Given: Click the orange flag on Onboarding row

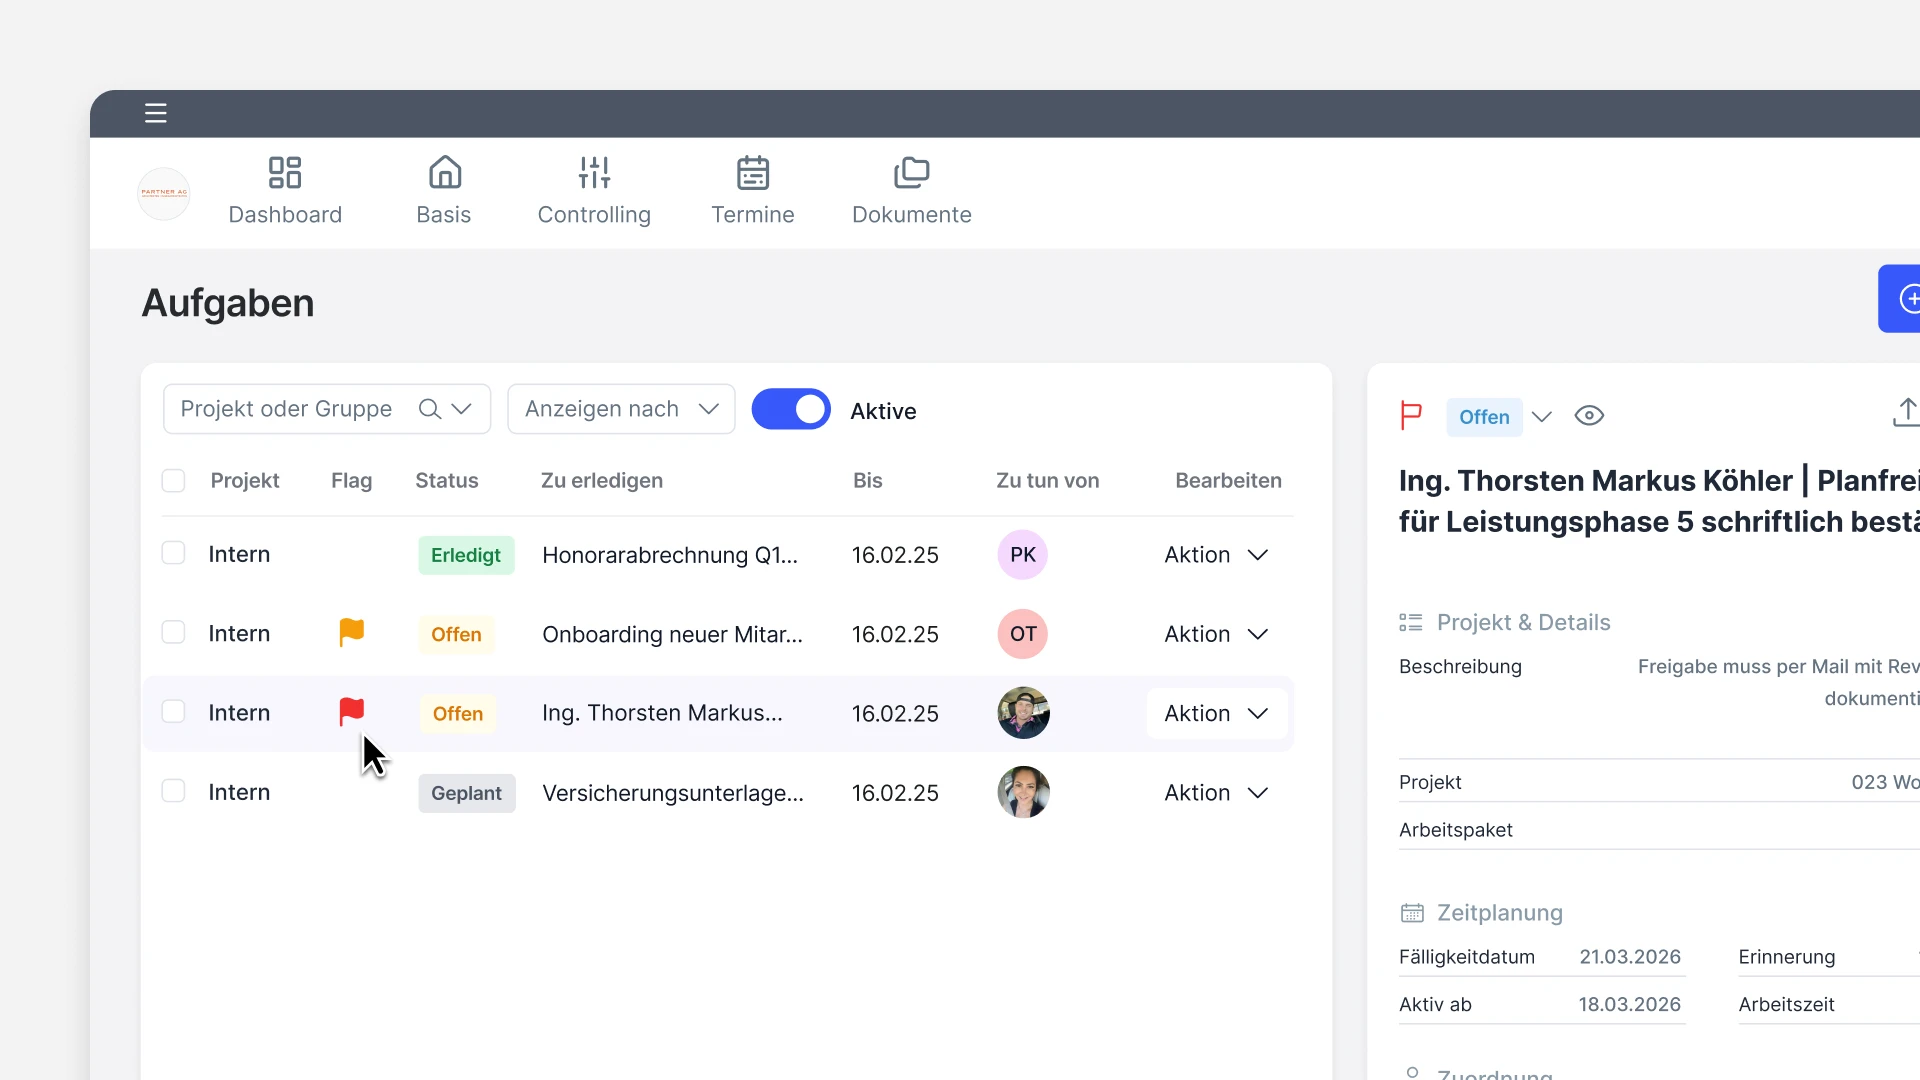Looking at the screenshot, I should [x=351, y=632].
